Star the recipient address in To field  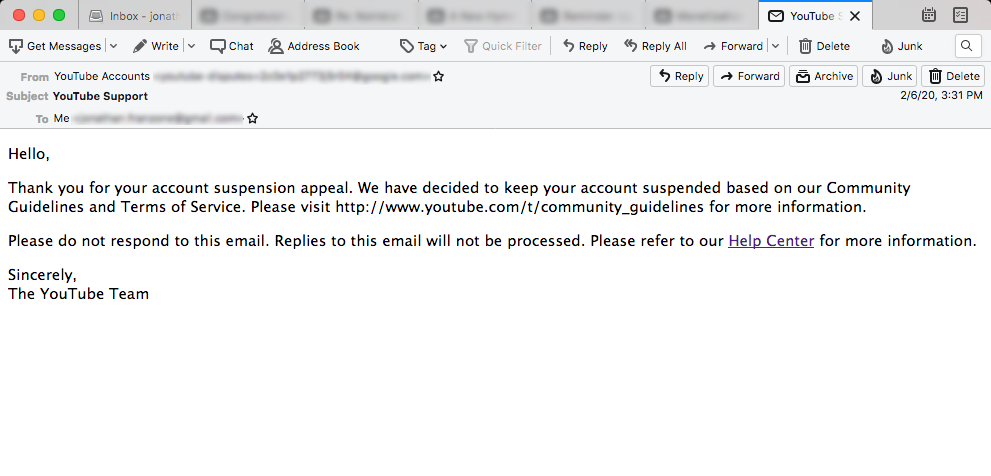click(252, 118)
